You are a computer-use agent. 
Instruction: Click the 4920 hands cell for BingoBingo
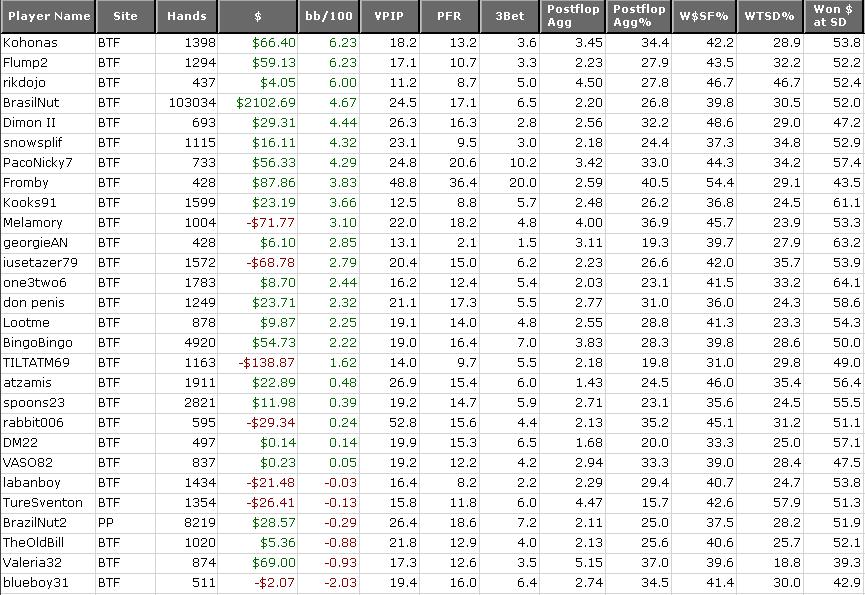(200, 342)
